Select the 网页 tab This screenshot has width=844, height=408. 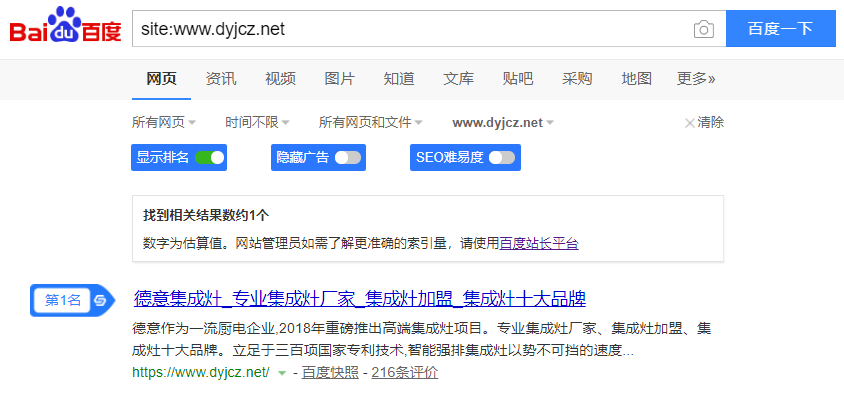161,79
